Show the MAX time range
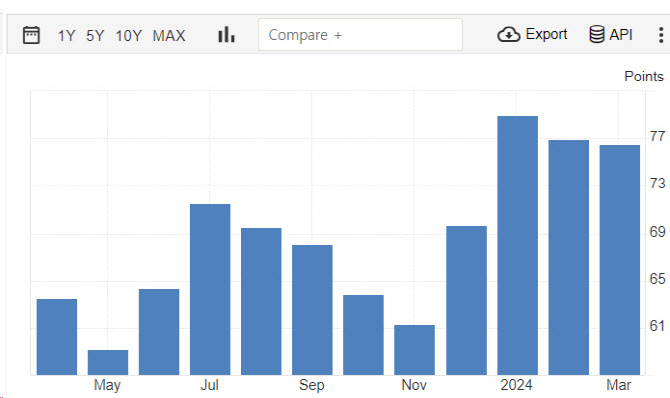 (169, 35)
